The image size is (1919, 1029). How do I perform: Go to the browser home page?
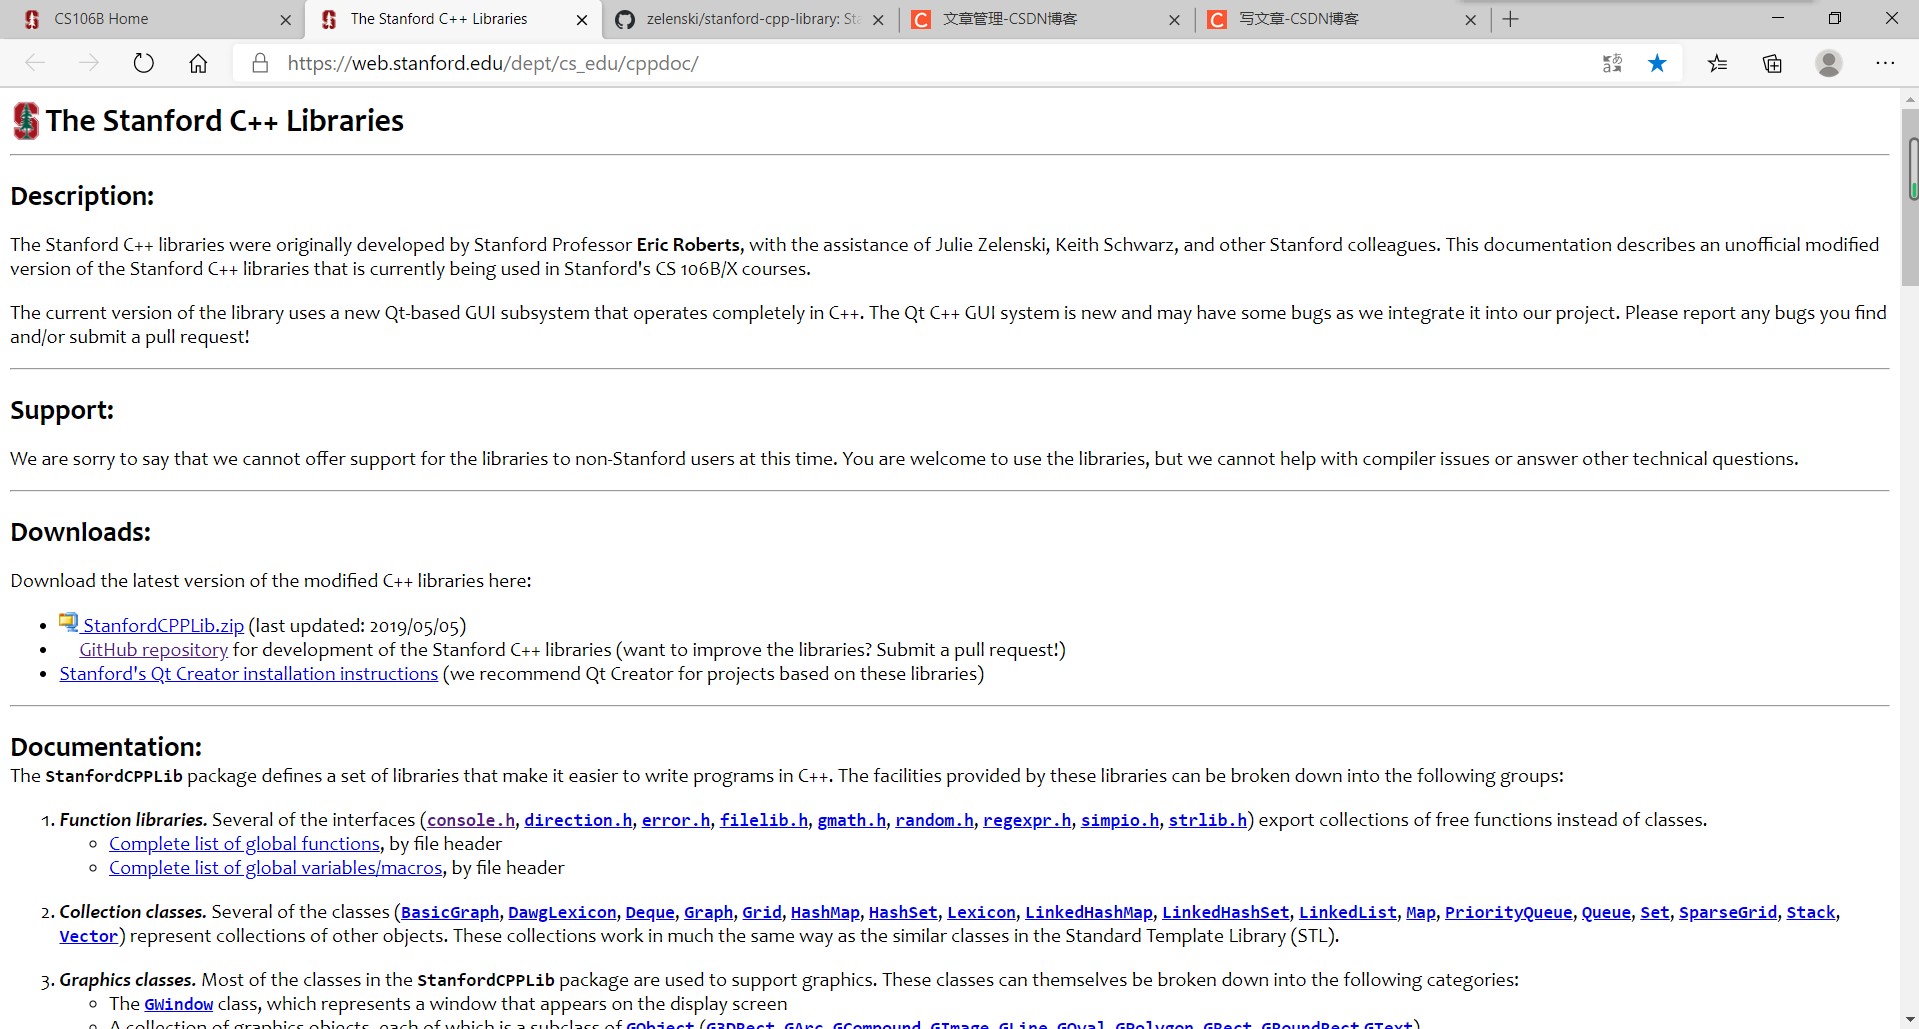198,63
